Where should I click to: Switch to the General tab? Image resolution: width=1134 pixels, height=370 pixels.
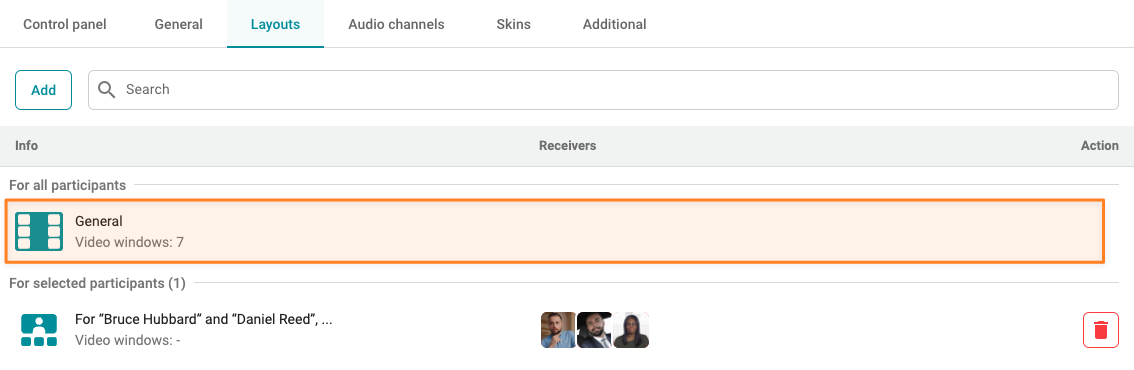(x=179, y=24)
